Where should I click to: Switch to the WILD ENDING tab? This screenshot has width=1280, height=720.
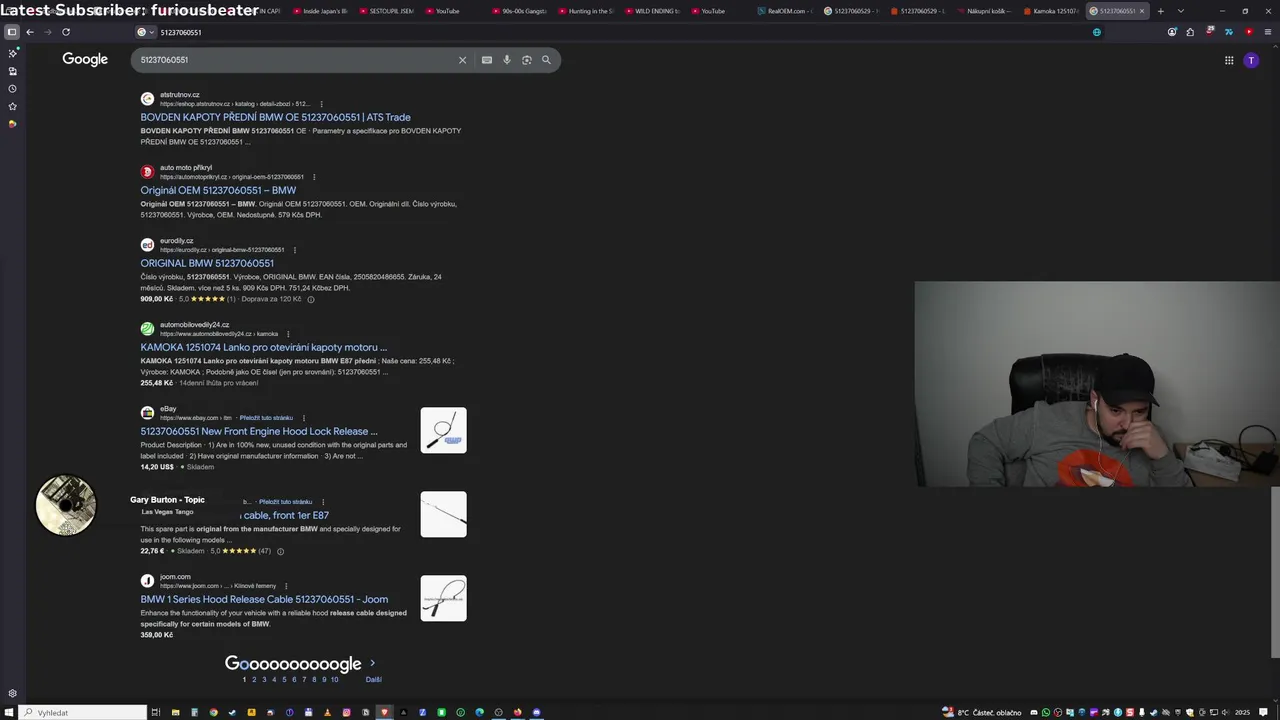pyautogui.click(x=651, y=11)
